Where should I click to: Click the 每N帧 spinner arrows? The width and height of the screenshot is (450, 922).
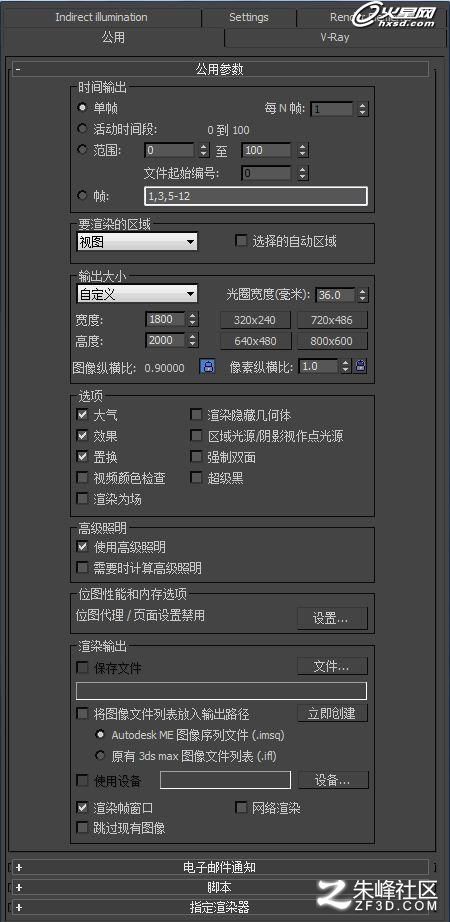(x=363, y=109)
